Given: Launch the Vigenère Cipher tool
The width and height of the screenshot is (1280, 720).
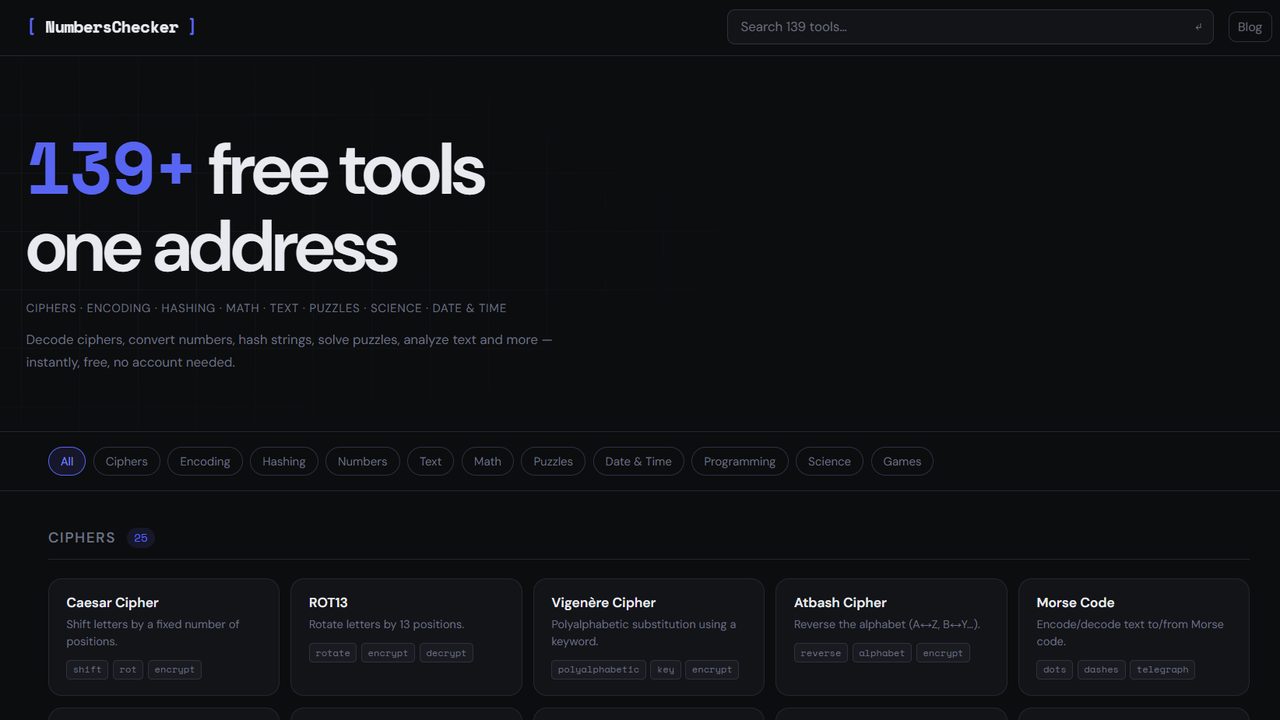Looking at the screenshot, I should 649,636.
